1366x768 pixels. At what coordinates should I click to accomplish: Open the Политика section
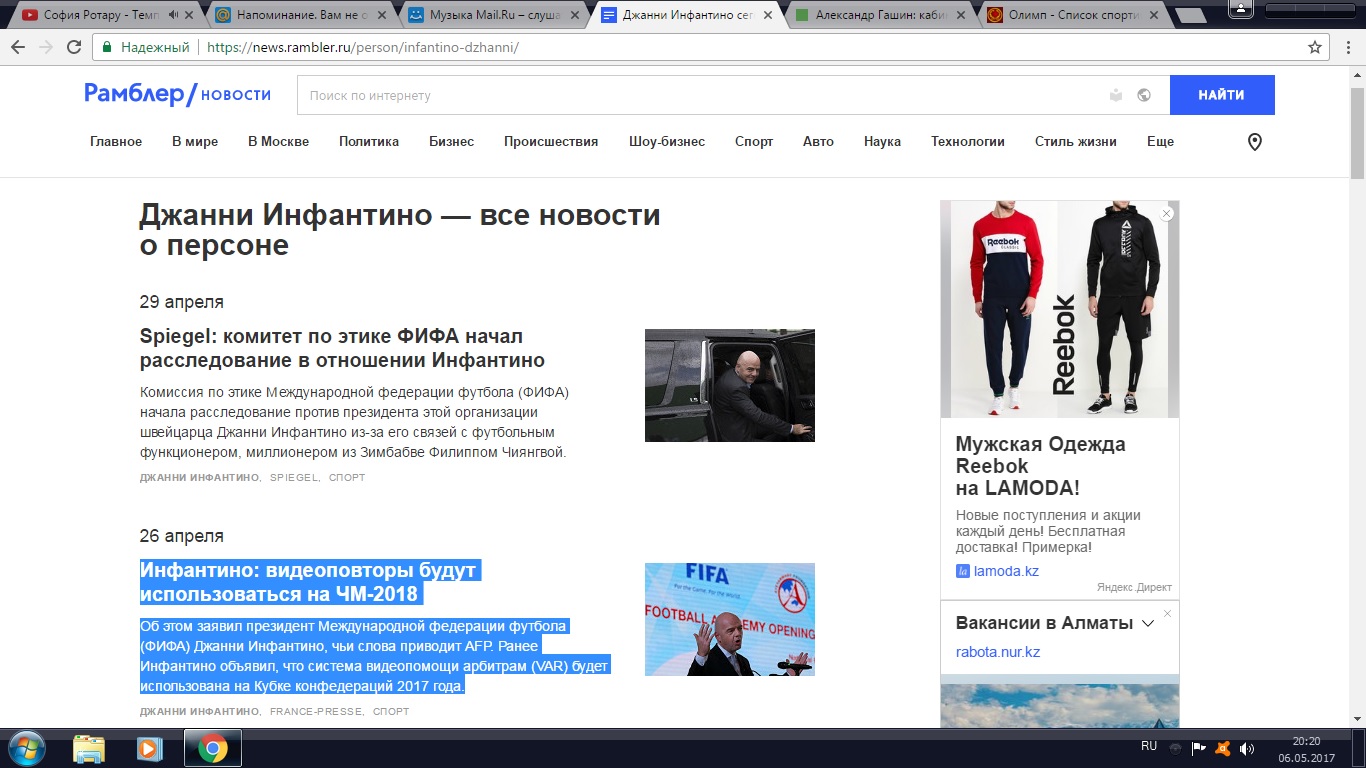click(x=369, y=142)
